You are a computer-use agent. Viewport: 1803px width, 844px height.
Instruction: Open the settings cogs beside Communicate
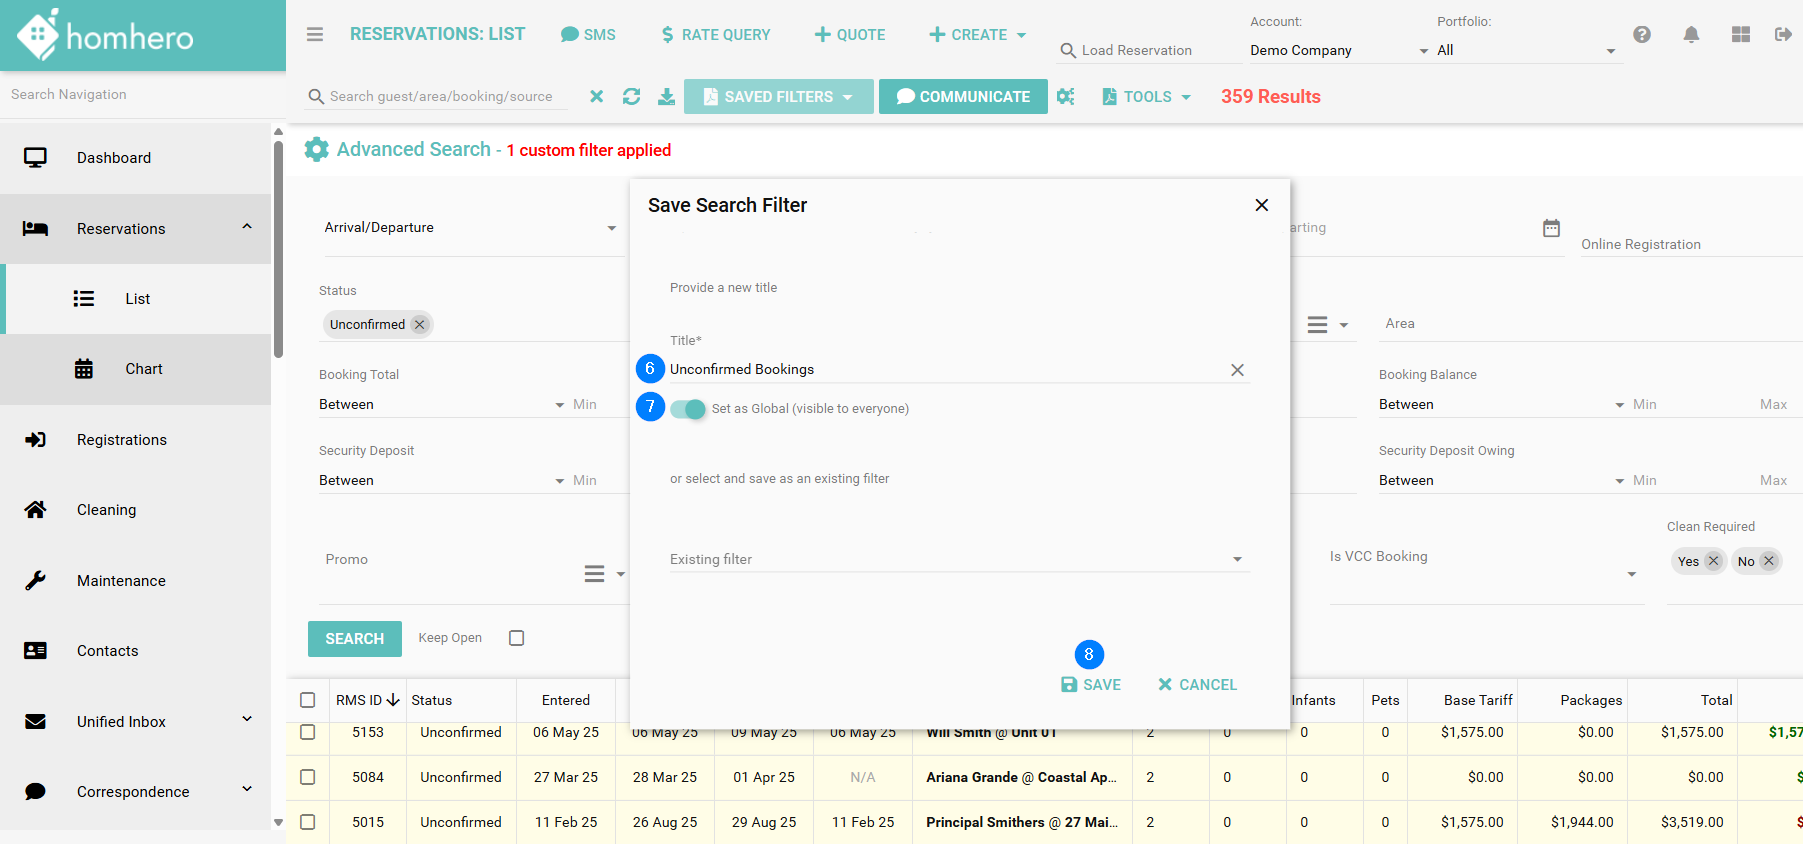pos(1066,97)
